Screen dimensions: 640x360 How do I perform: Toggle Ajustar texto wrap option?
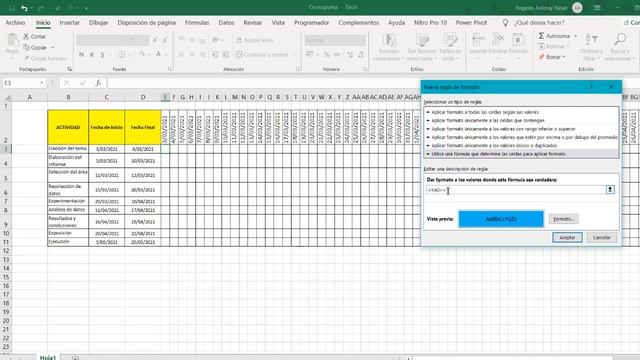click(255, 40)
